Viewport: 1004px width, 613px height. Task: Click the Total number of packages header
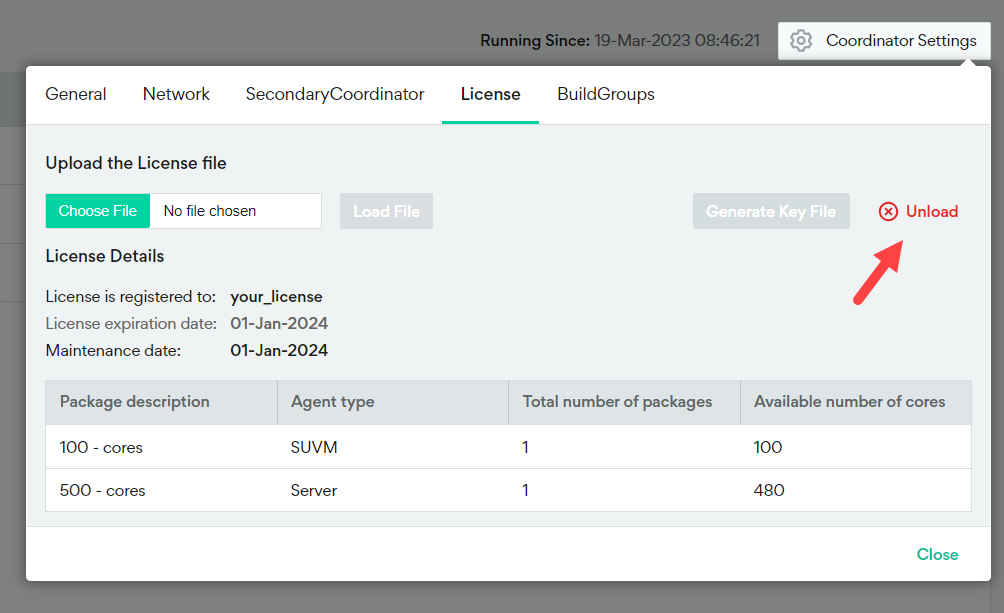pyautogui.click(x=617, y=402)
